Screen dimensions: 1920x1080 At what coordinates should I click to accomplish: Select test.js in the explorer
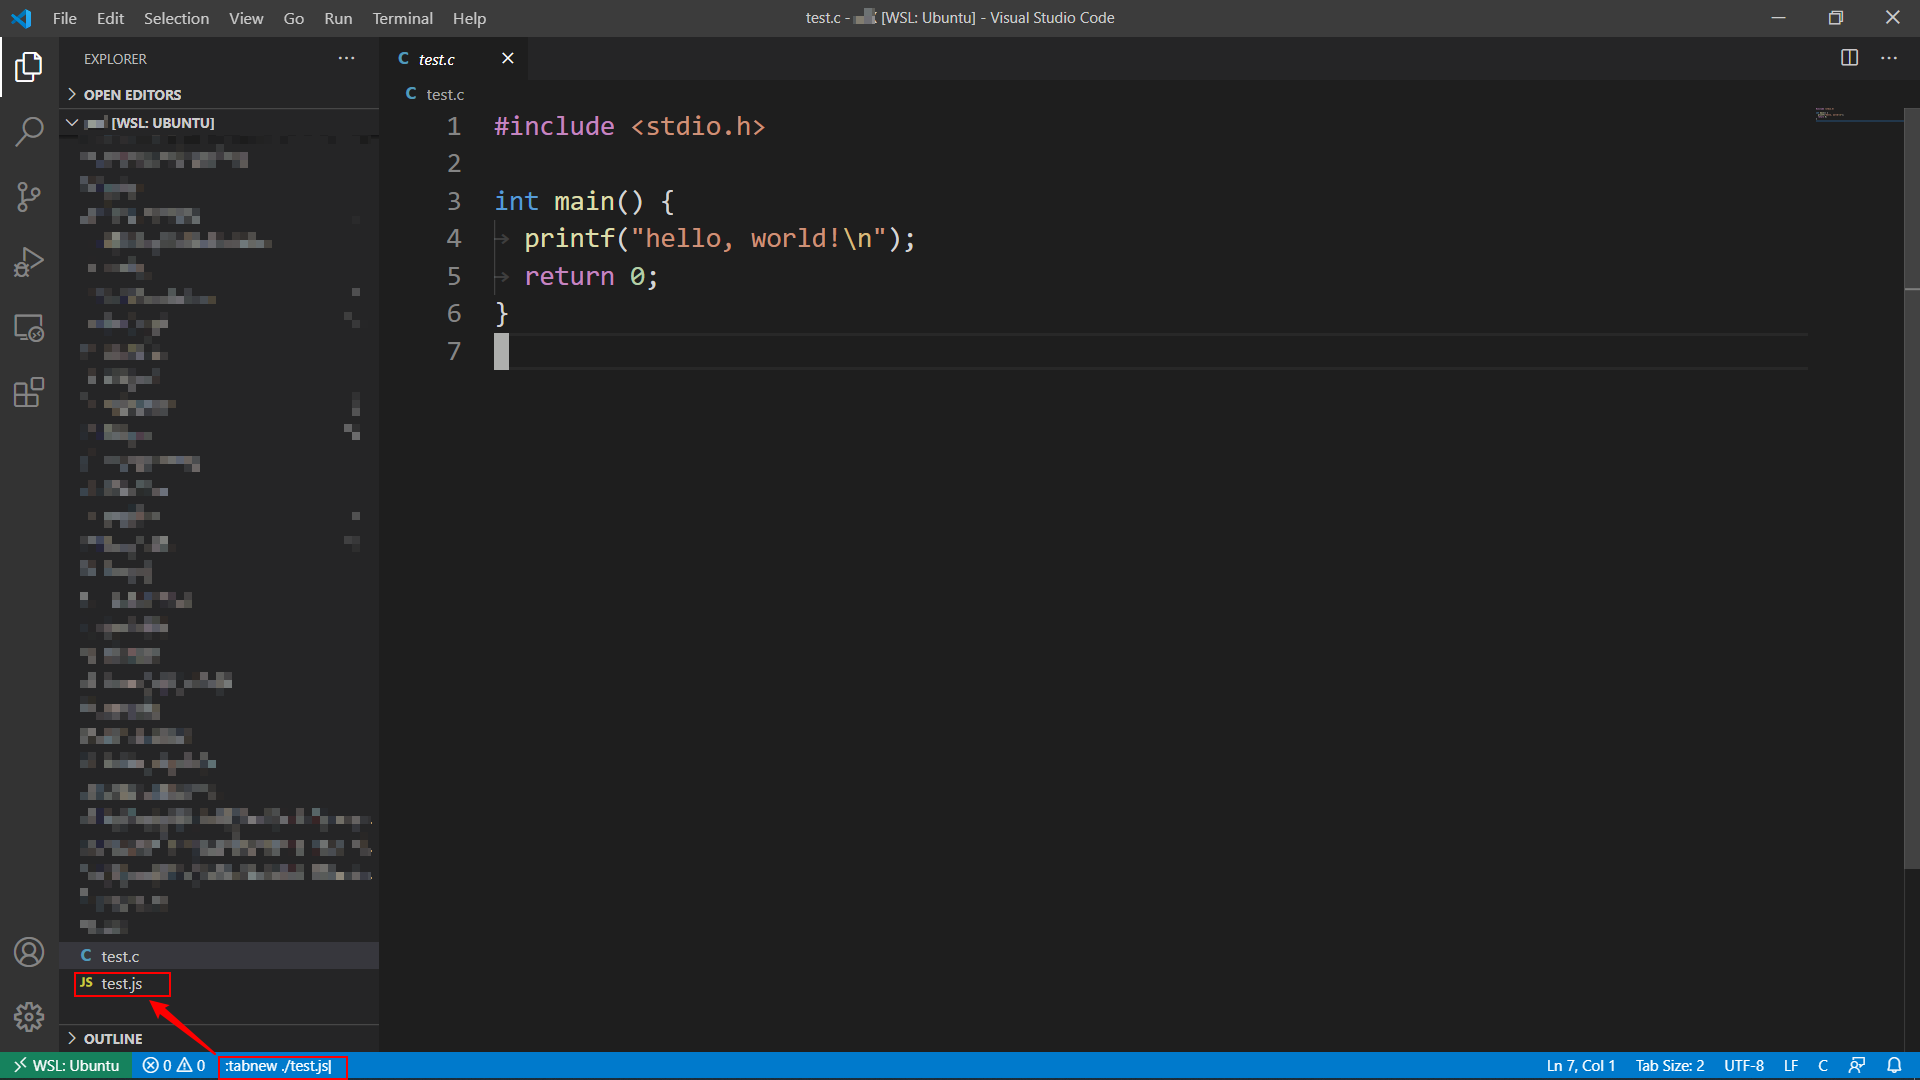pyautogui.click(x=122, y=983)
